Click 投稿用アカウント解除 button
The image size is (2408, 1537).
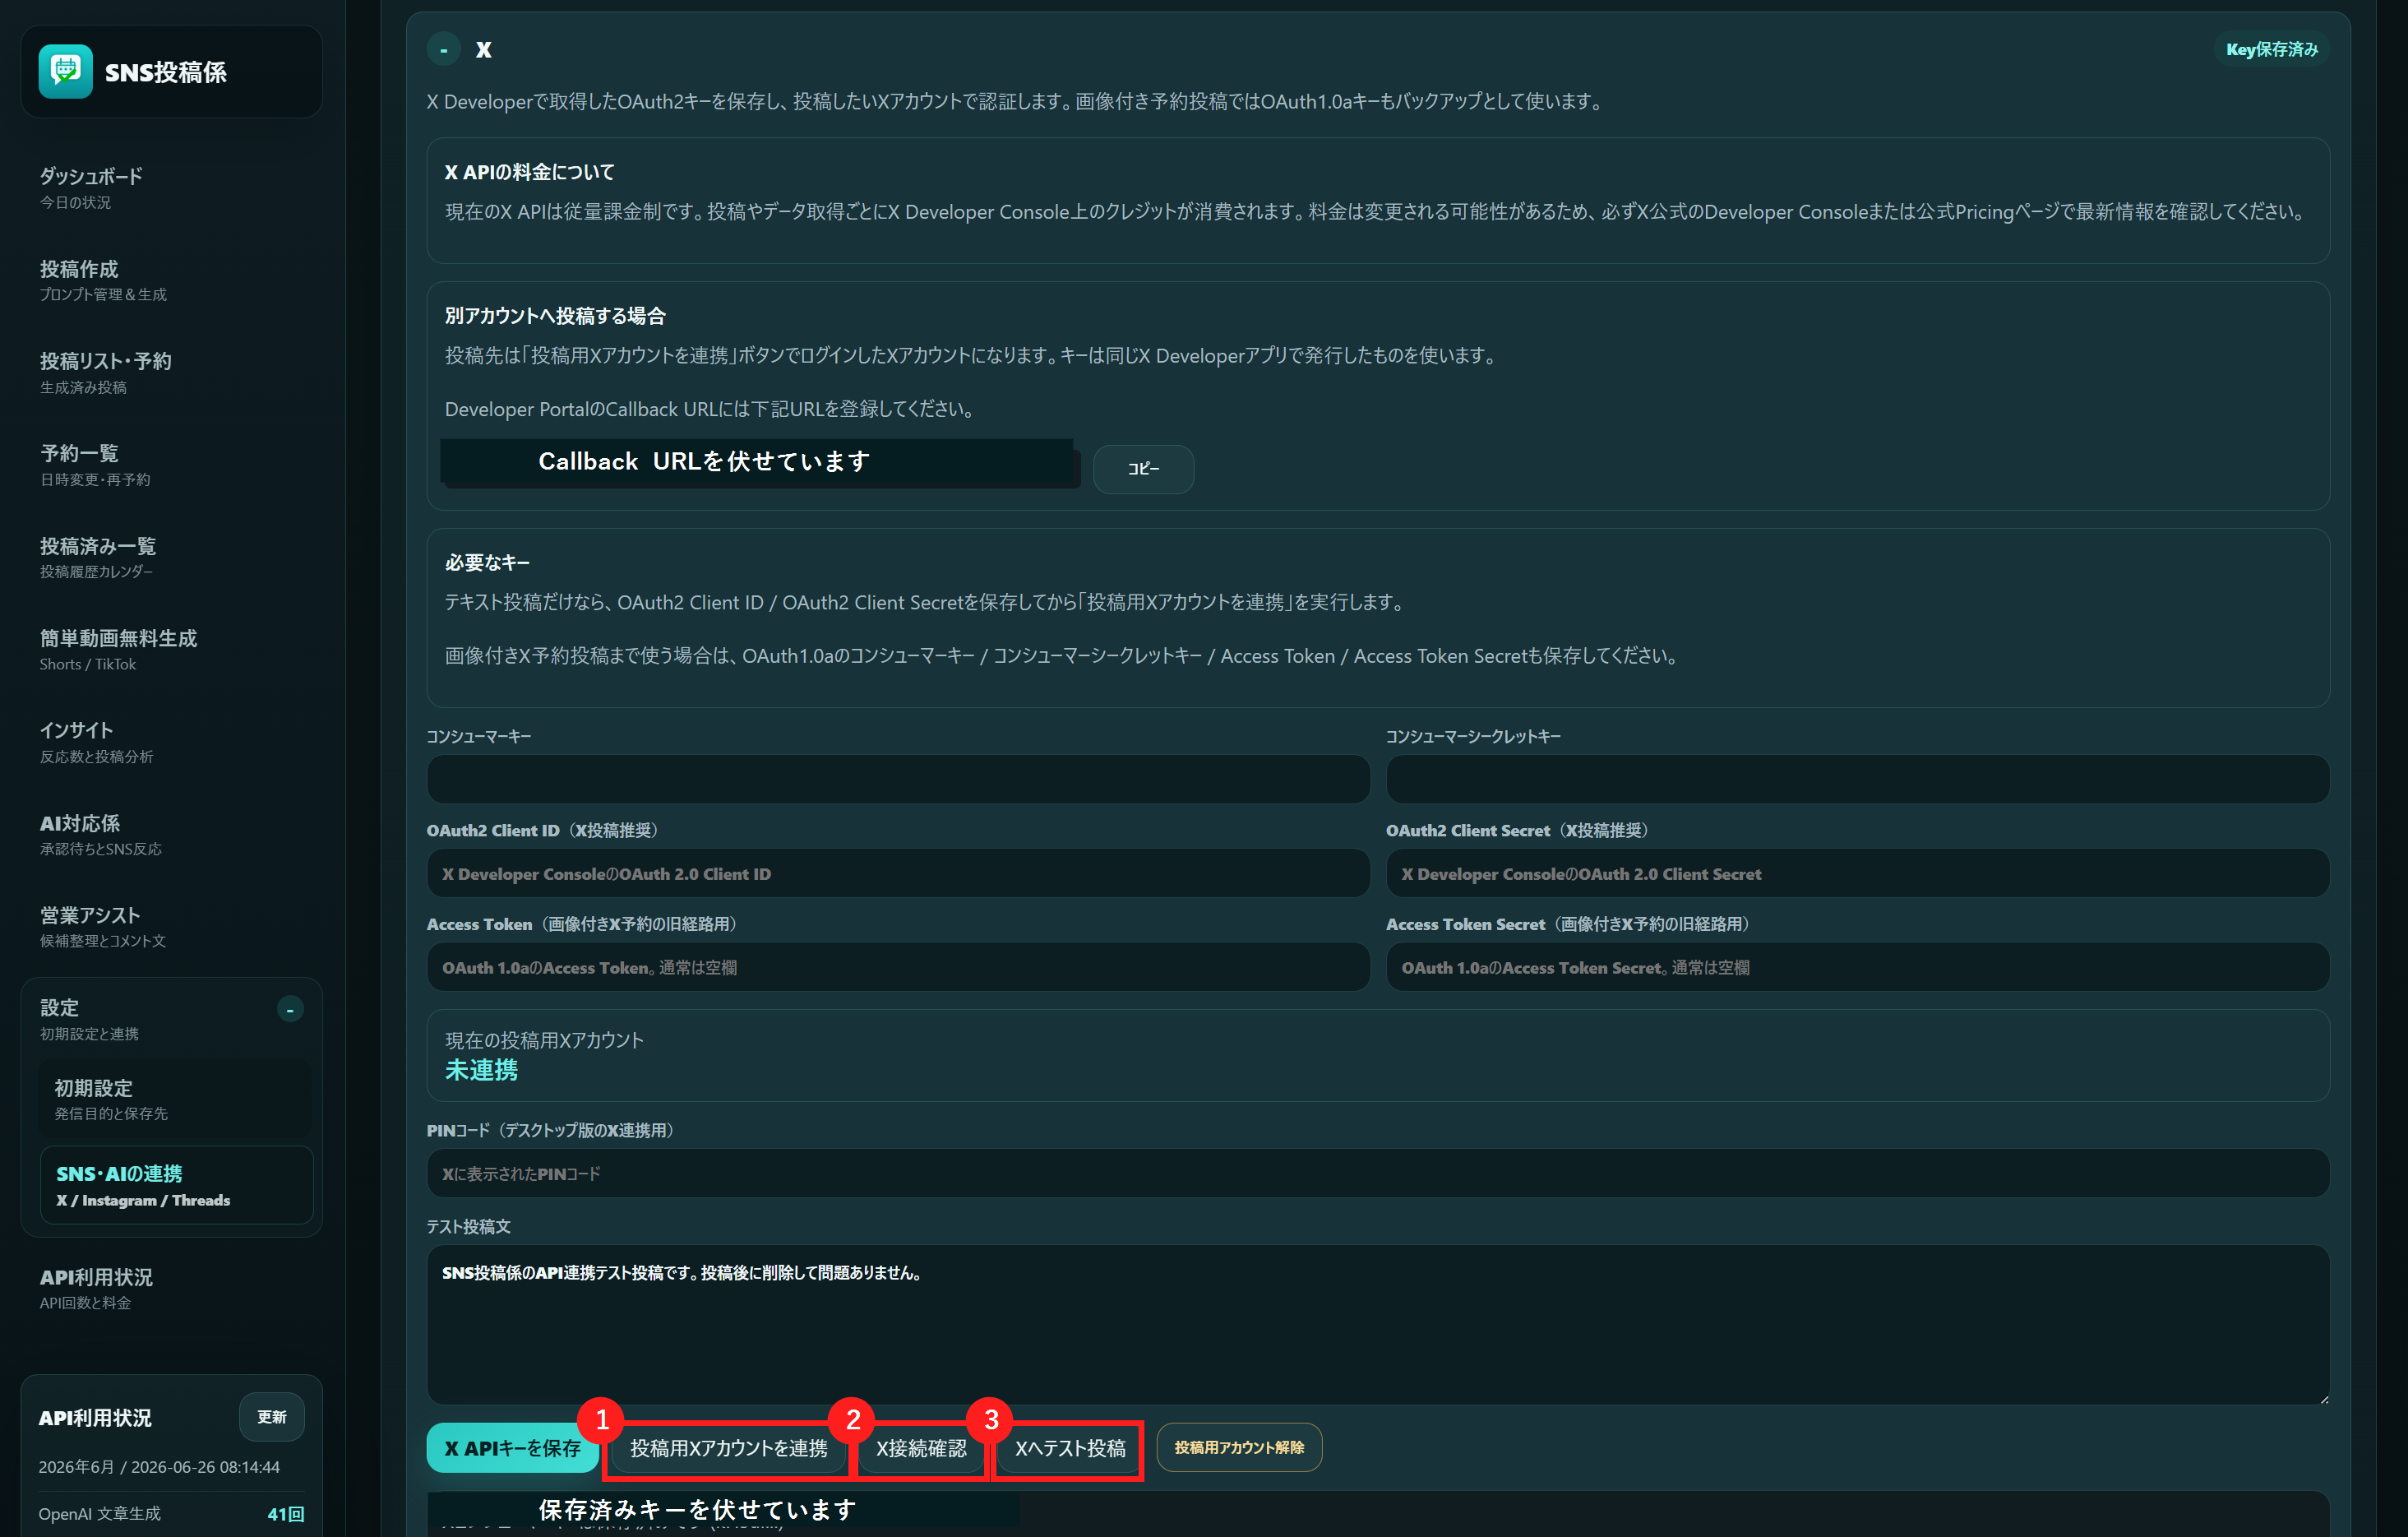[1239, 1448]
